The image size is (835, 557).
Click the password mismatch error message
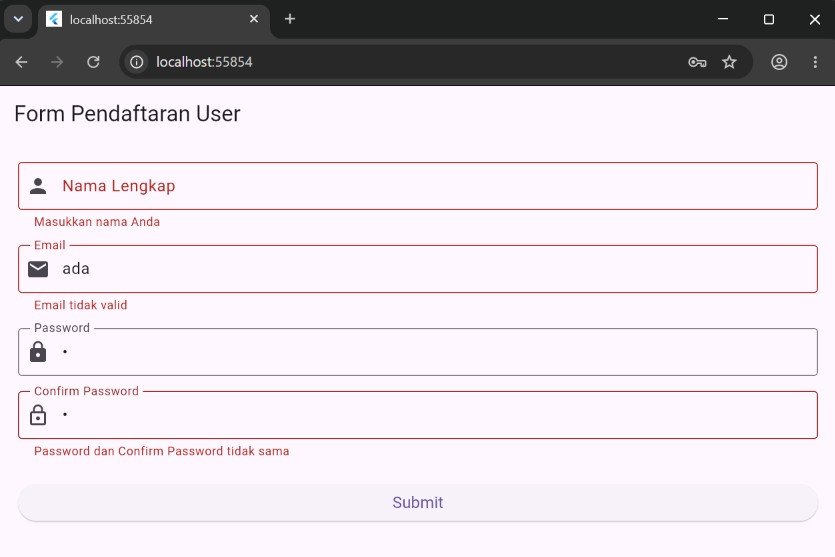tap(161, 451)
